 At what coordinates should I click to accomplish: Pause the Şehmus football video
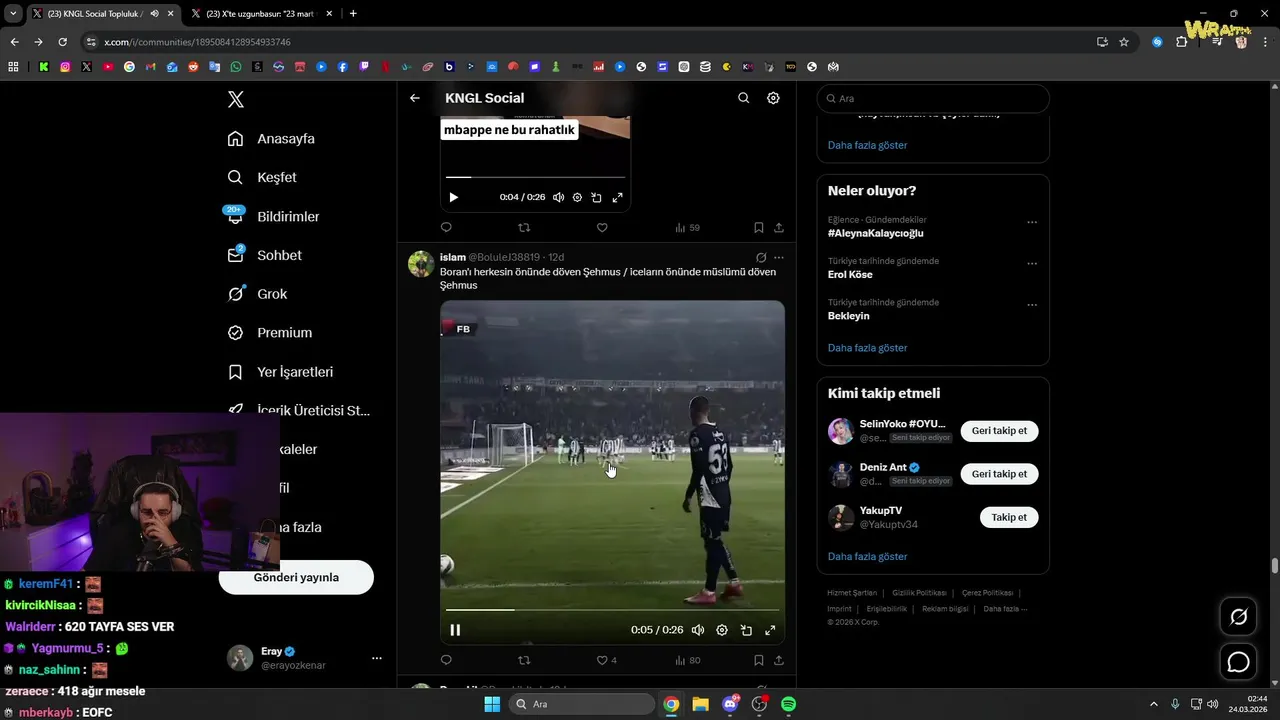pos(455,630)
